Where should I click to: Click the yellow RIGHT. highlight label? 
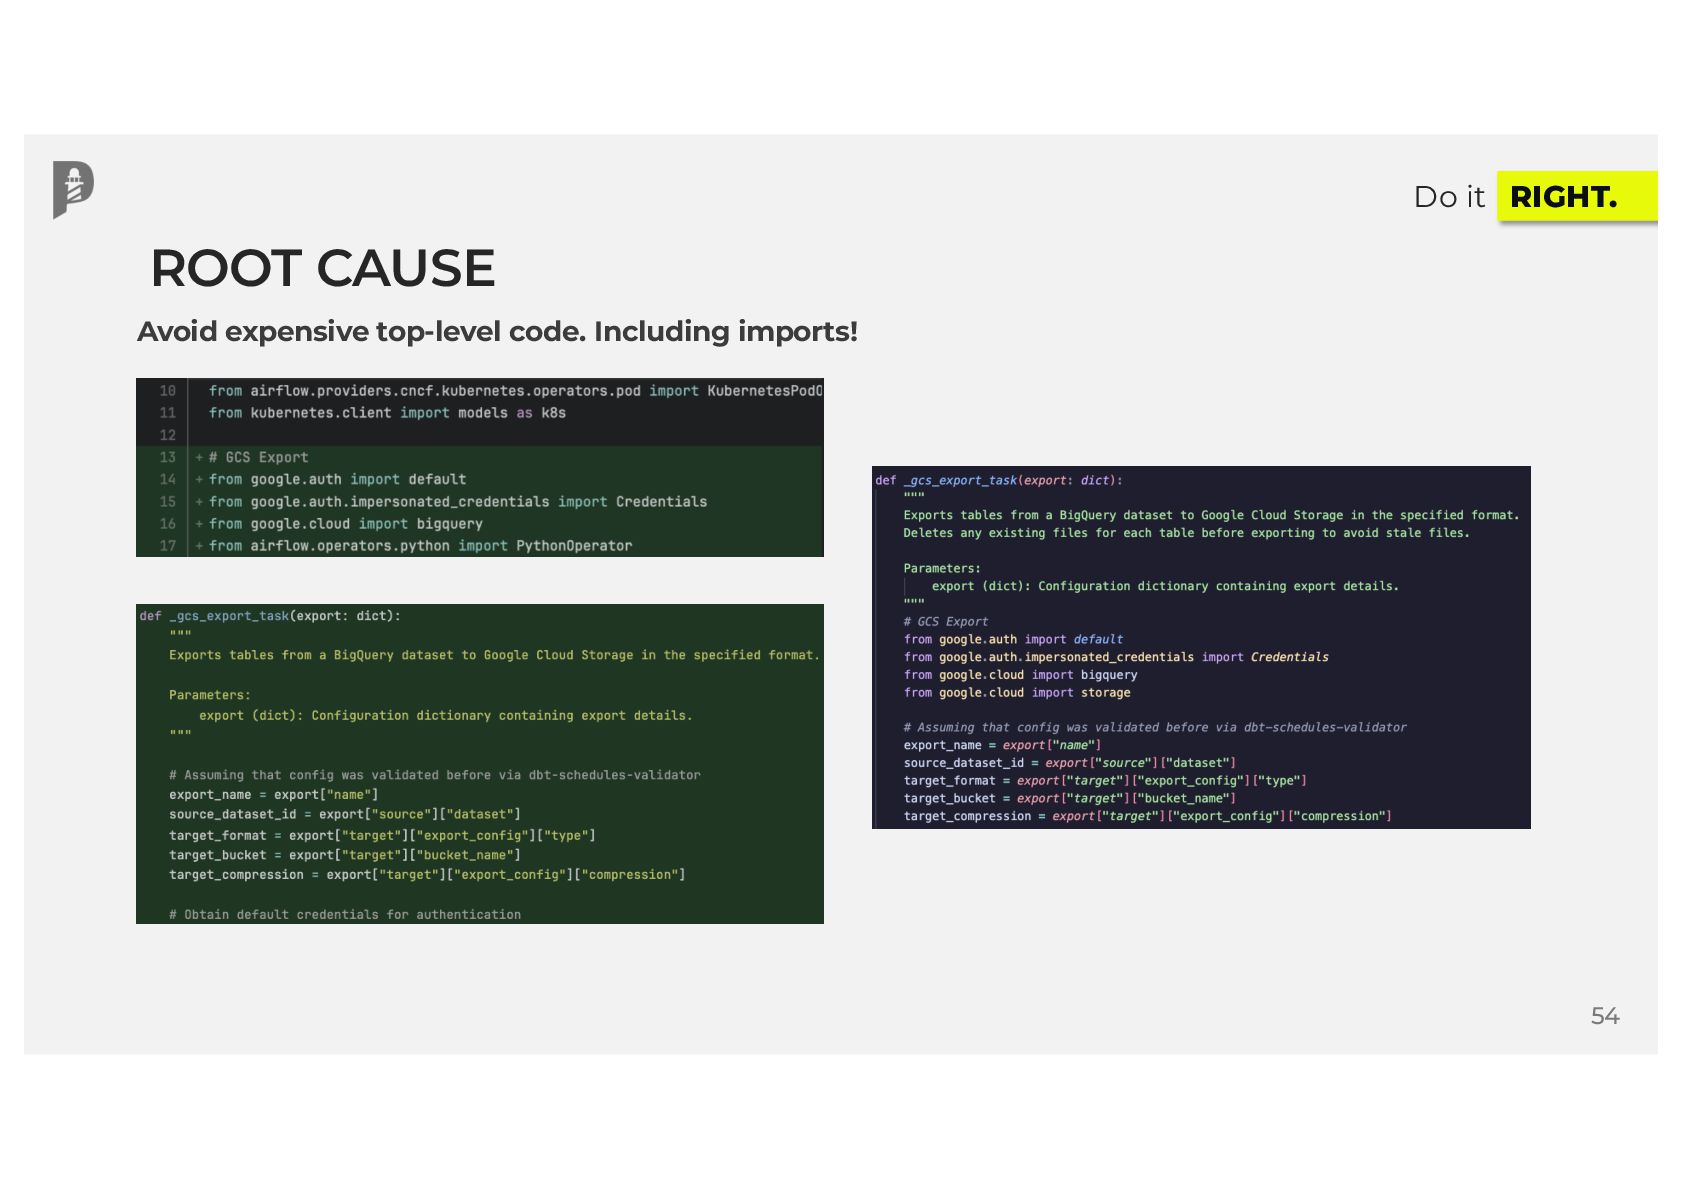[x=1576, y=197]
